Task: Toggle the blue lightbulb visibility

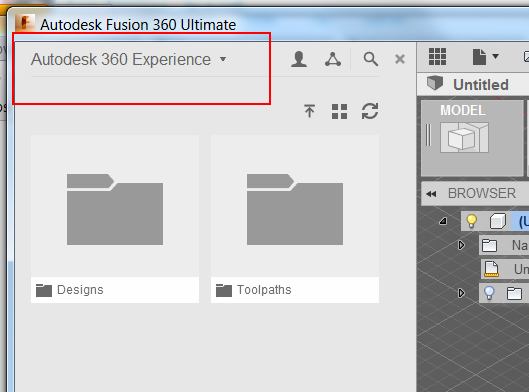Action: (489, 293)
